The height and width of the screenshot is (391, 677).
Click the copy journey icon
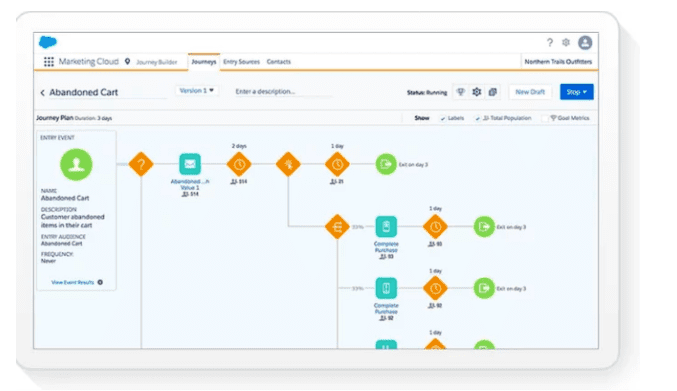tap(493, 91)
